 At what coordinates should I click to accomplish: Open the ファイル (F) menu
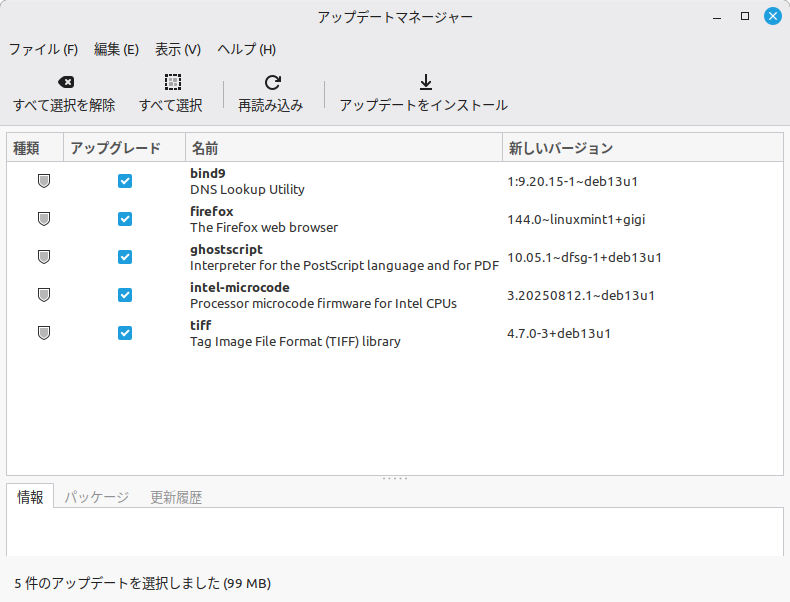(x=43, y=49)
